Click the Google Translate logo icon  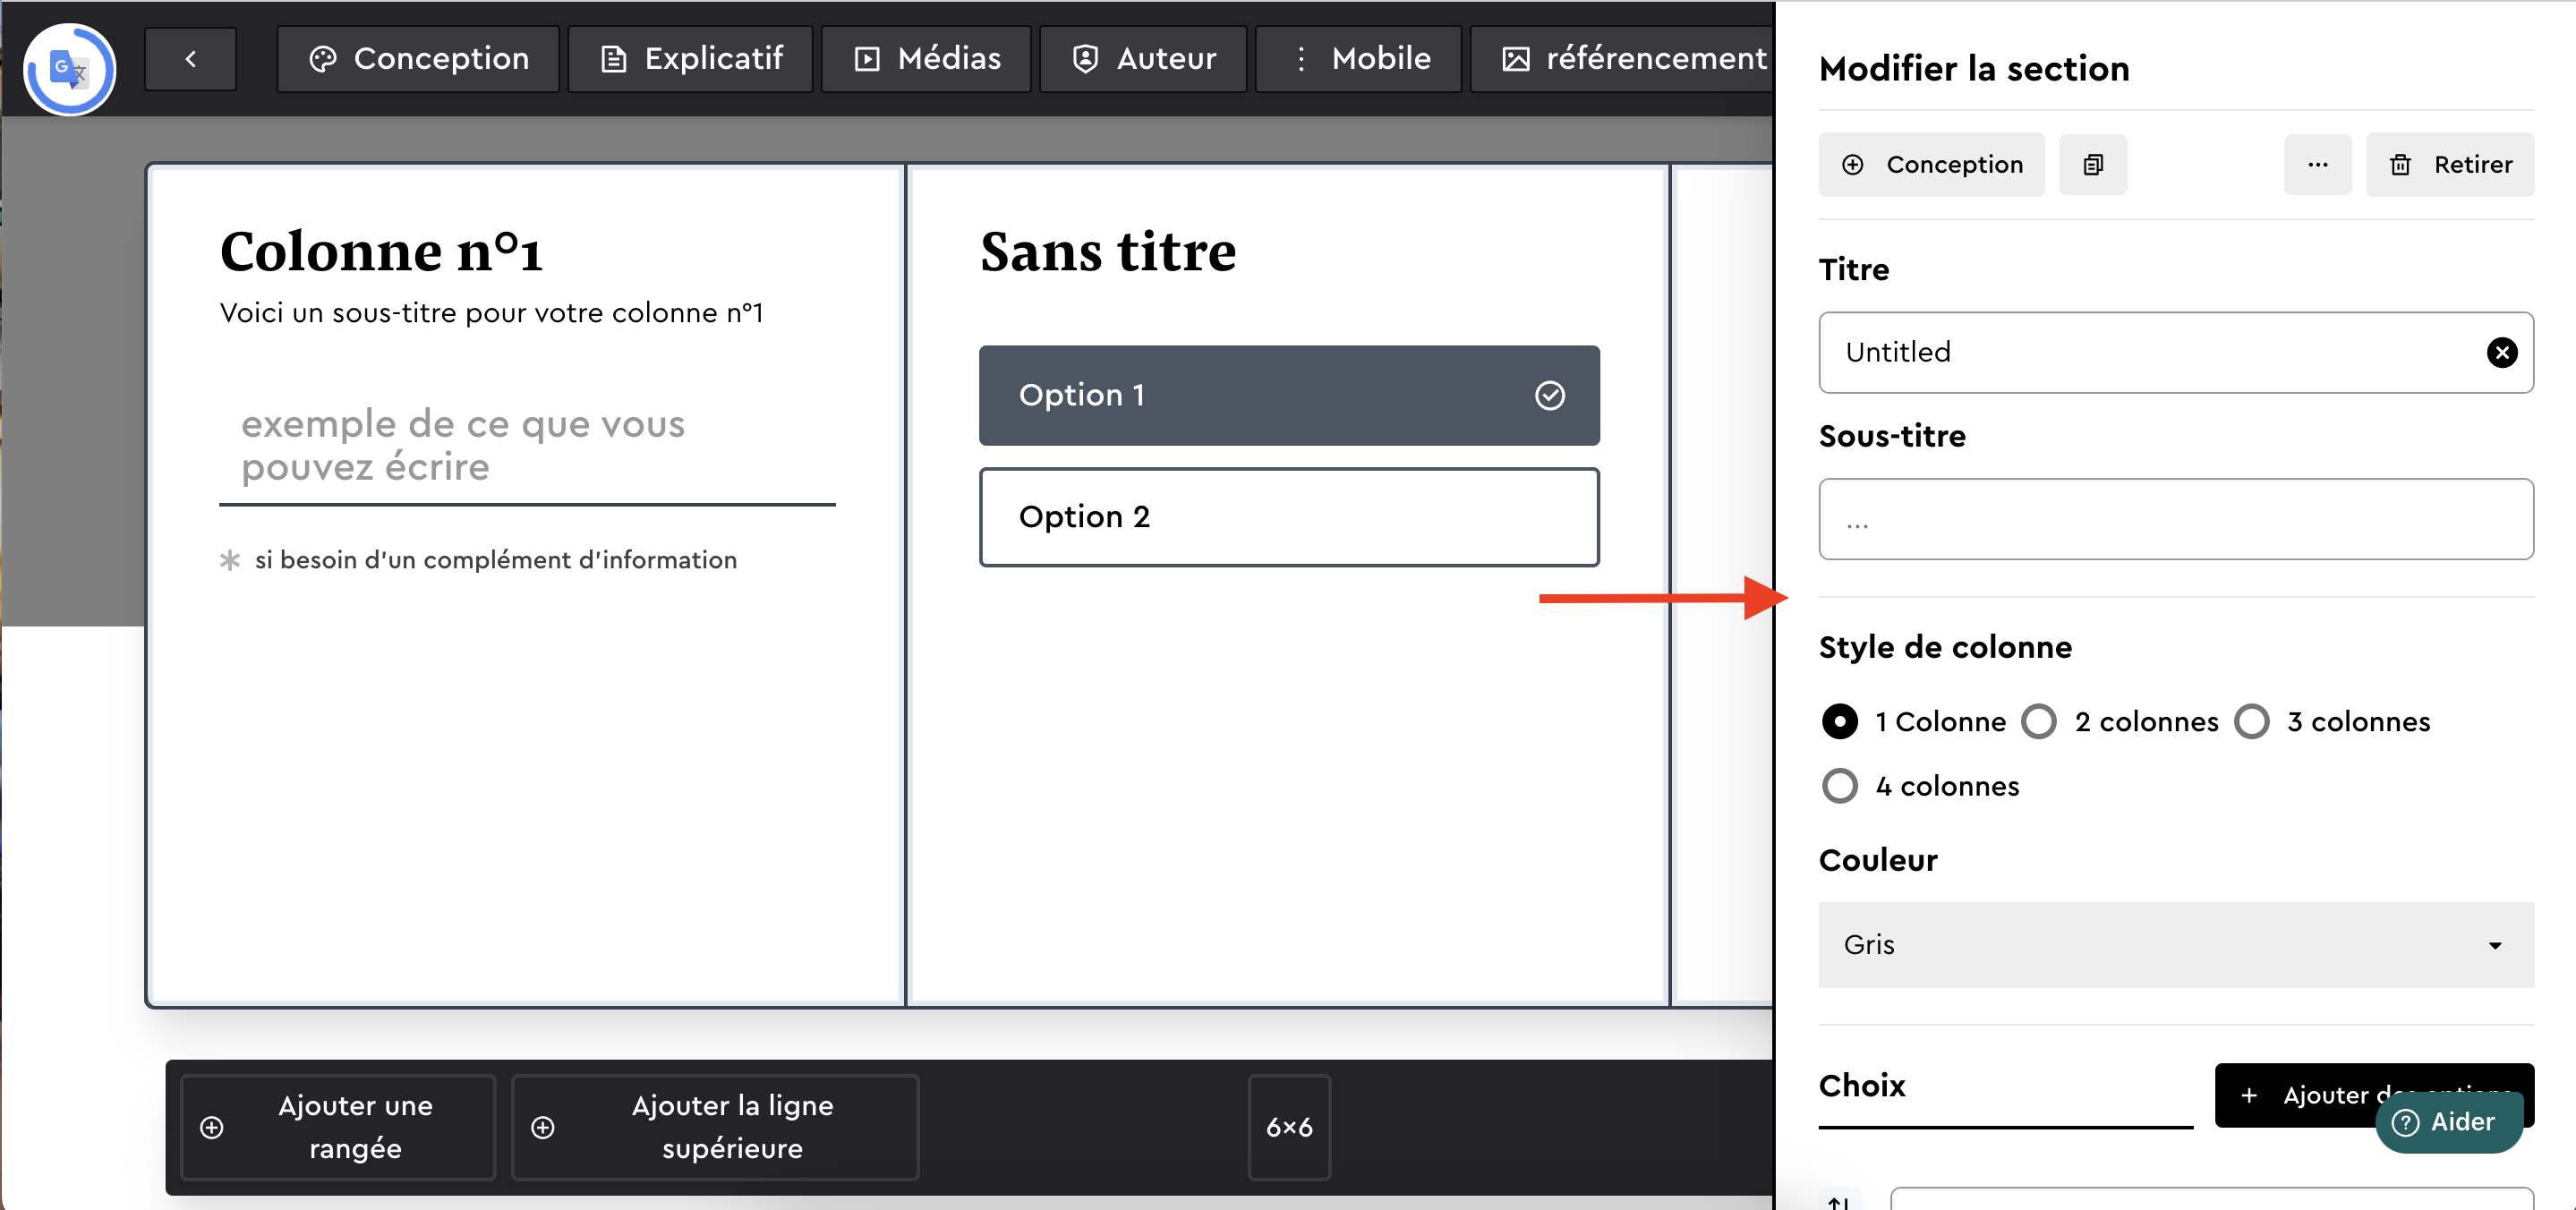[69, 69]
